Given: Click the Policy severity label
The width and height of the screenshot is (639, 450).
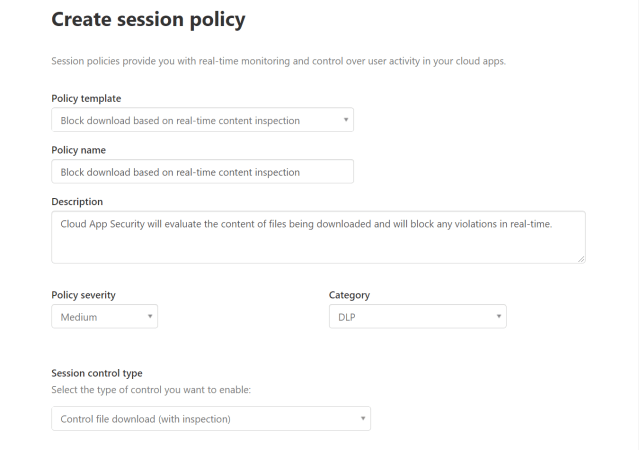Looking at the screenshot, I should [85, 295].
